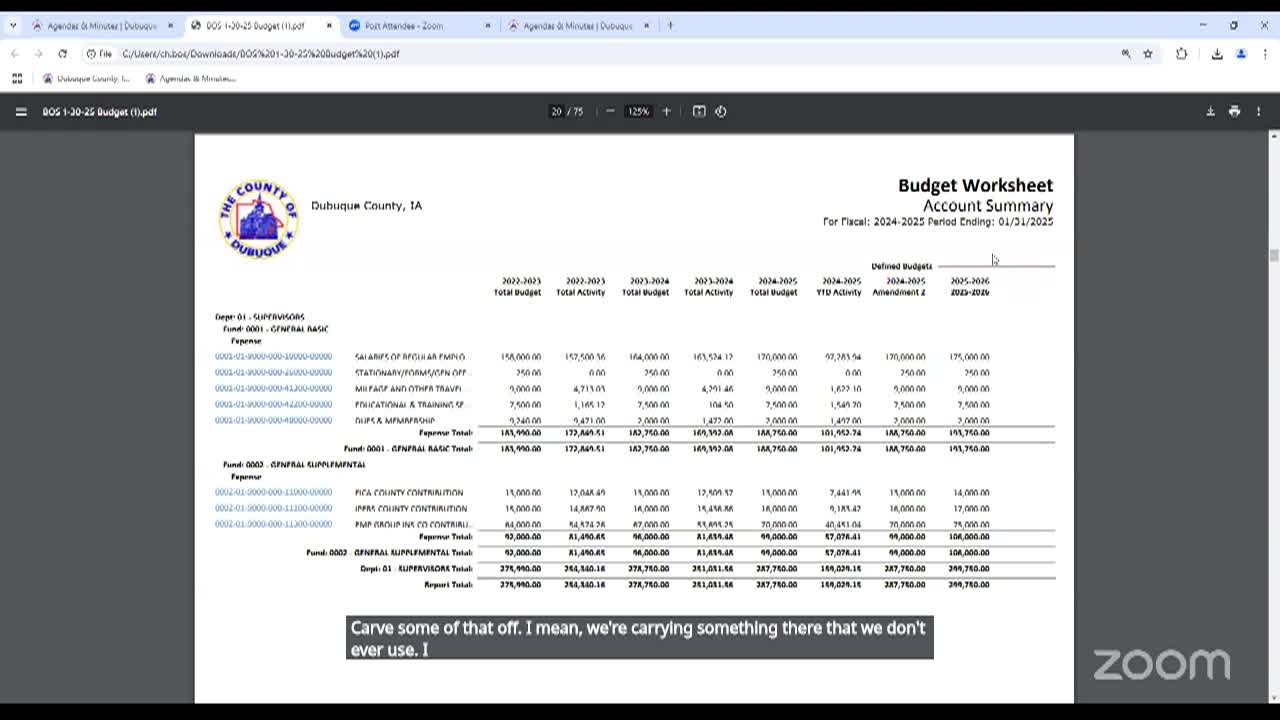1280x720 pixels.
Task: Open account link 0001-01-9000-000-10000-00000
Action: click(x=273, y=356)
